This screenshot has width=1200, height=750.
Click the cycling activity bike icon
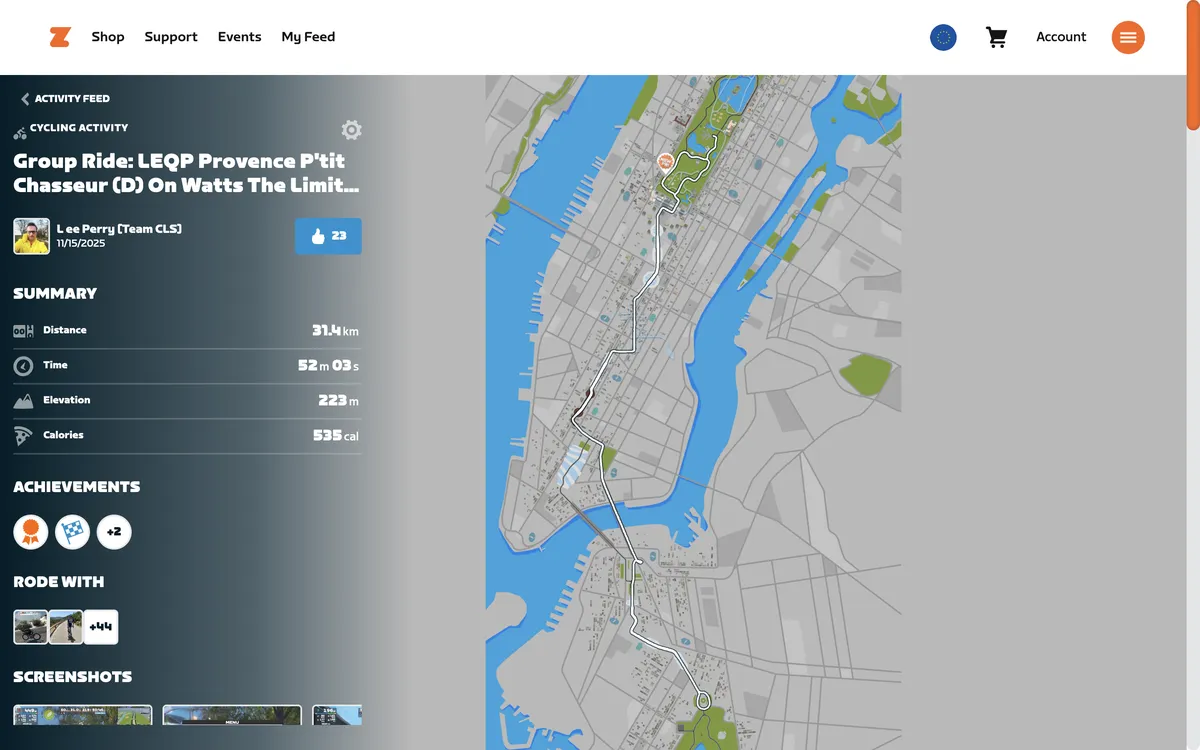20,132
